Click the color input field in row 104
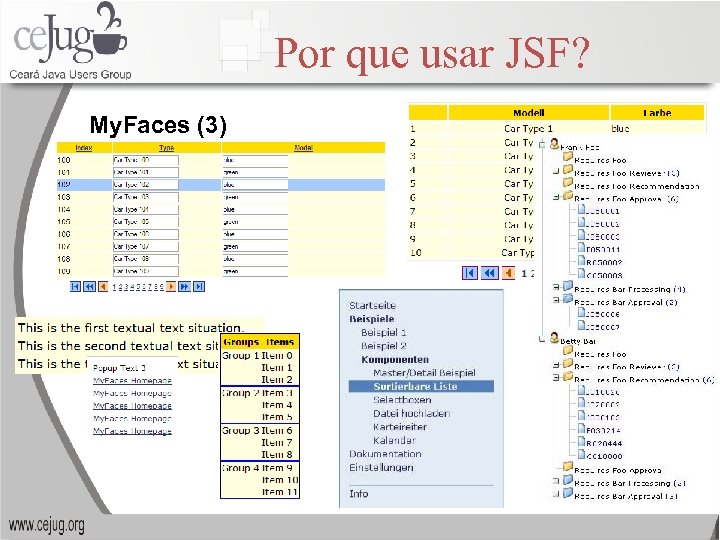The image size is (720, 540). [x=255, y=209]
